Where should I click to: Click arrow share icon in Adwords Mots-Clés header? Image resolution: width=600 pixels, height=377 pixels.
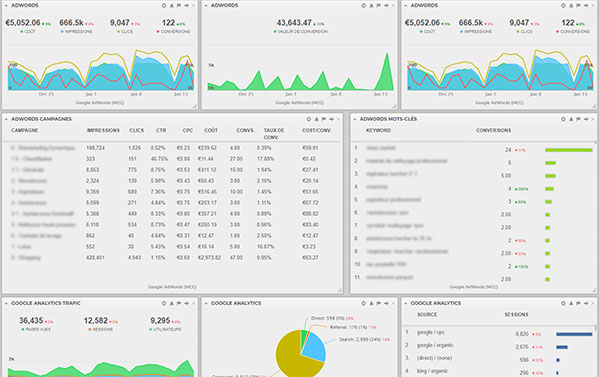pos(586,119)
